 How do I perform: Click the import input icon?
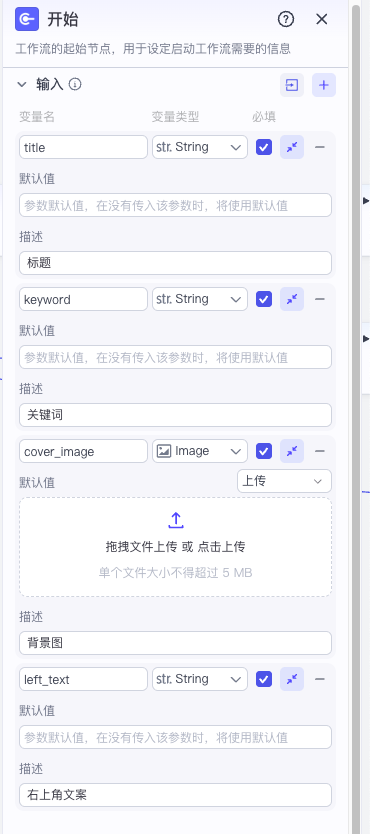(292, 85)
